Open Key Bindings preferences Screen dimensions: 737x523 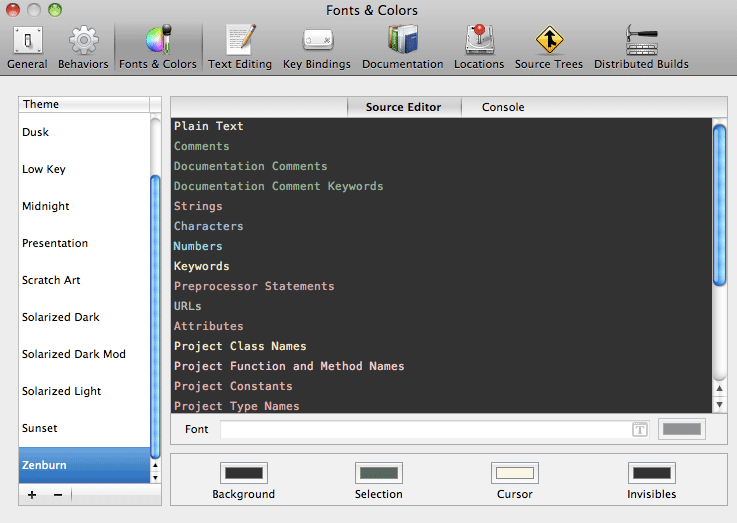[317, 47]
